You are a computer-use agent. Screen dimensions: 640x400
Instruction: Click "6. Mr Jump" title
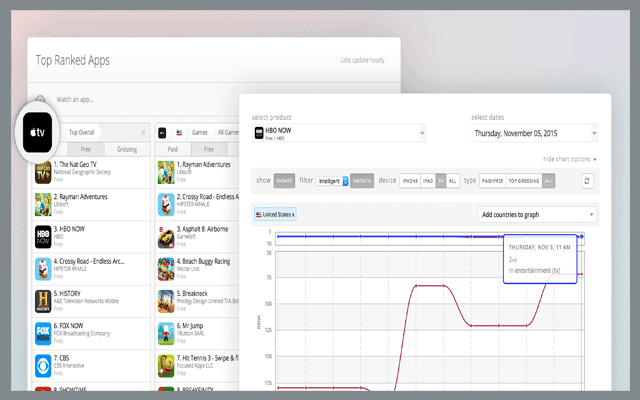[190, 326]
